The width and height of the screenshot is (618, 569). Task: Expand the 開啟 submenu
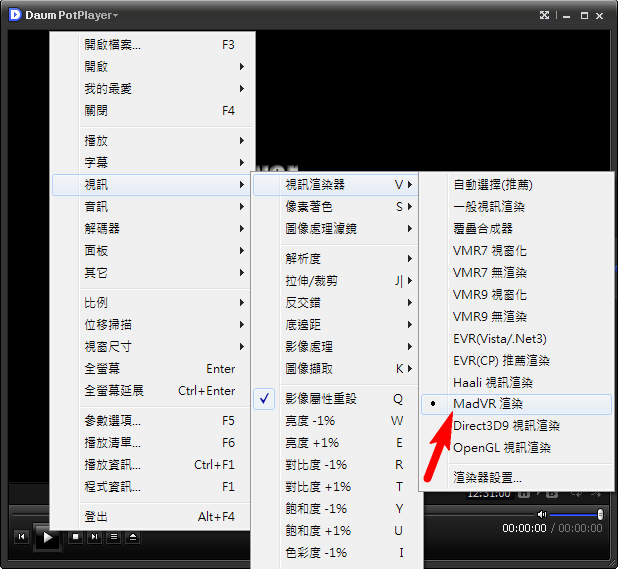pos(154,67)
